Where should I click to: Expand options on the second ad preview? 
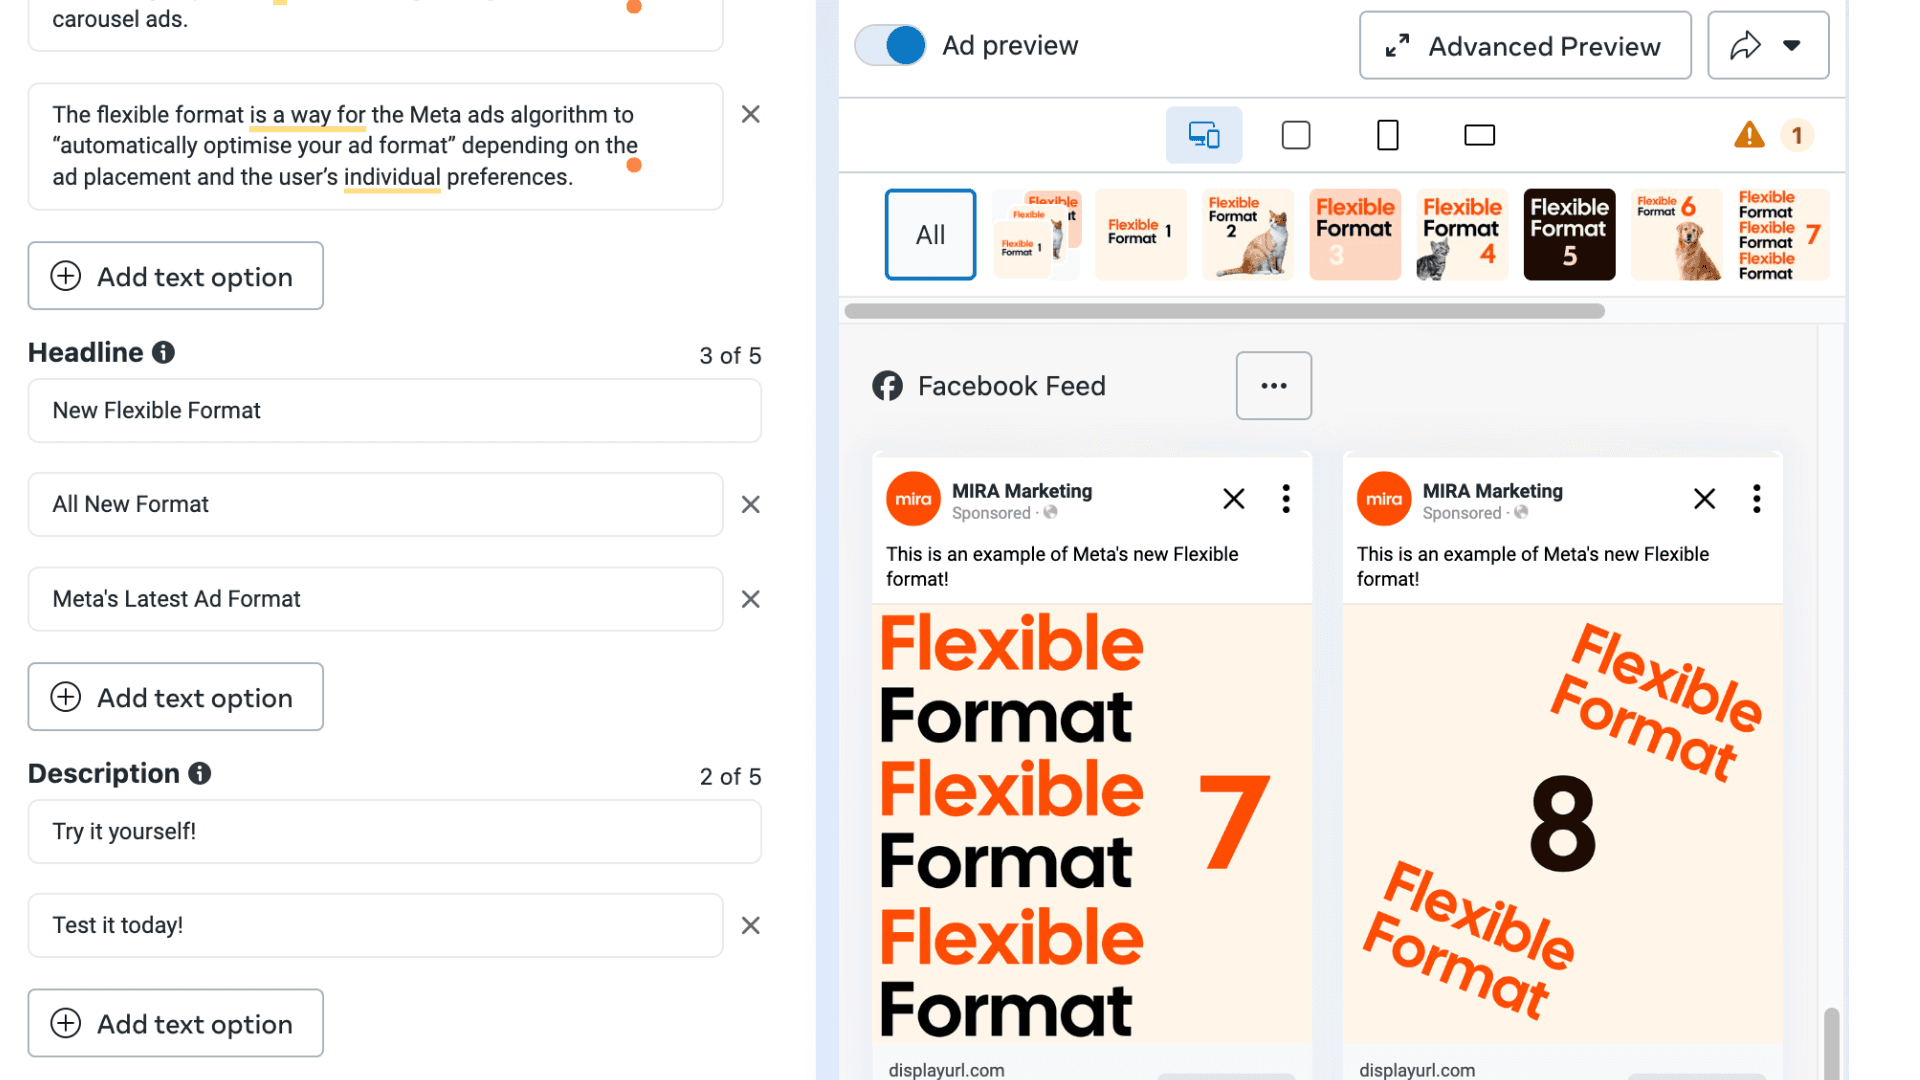1756,498
